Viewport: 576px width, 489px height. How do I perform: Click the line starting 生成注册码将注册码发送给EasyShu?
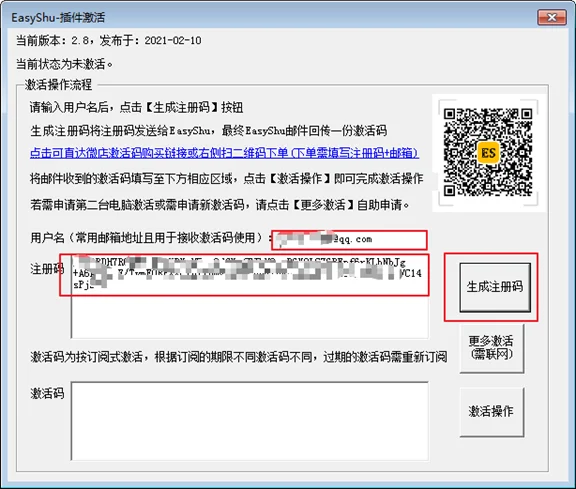208,130
